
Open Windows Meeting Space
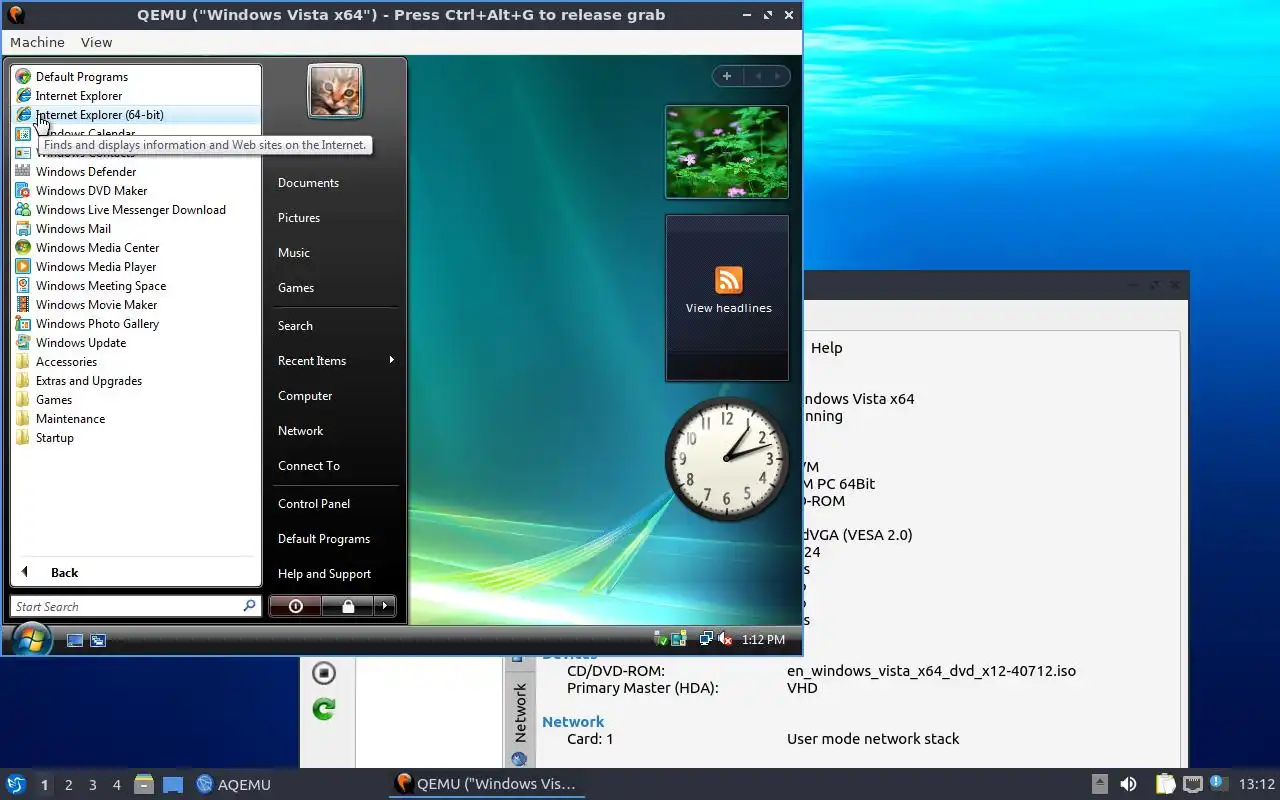pos(100,286)
